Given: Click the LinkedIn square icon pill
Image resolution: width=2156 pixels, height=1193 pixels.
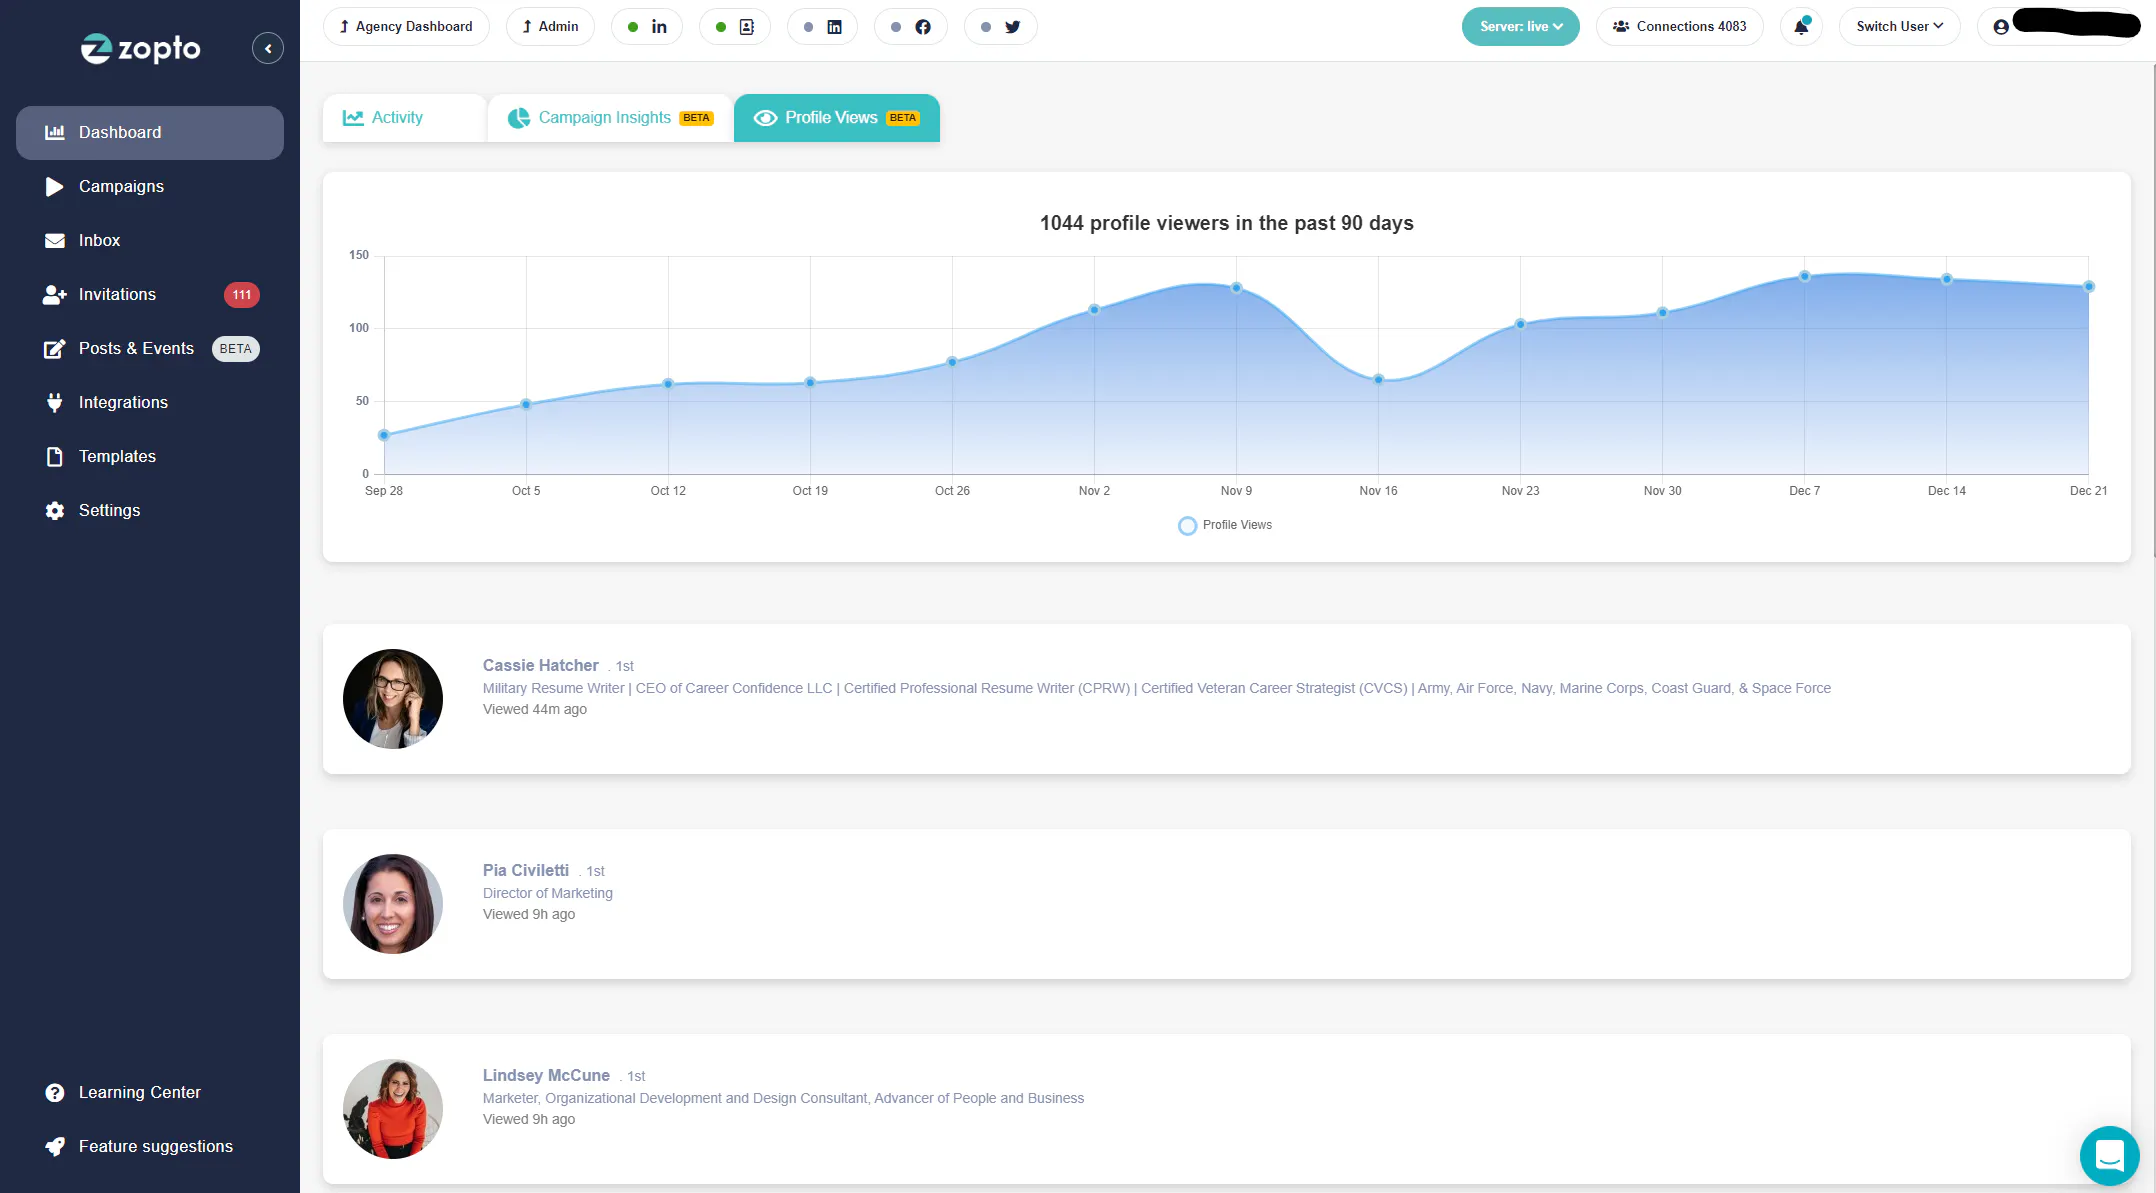Looking at the screenshot, I should coord(823,26).
